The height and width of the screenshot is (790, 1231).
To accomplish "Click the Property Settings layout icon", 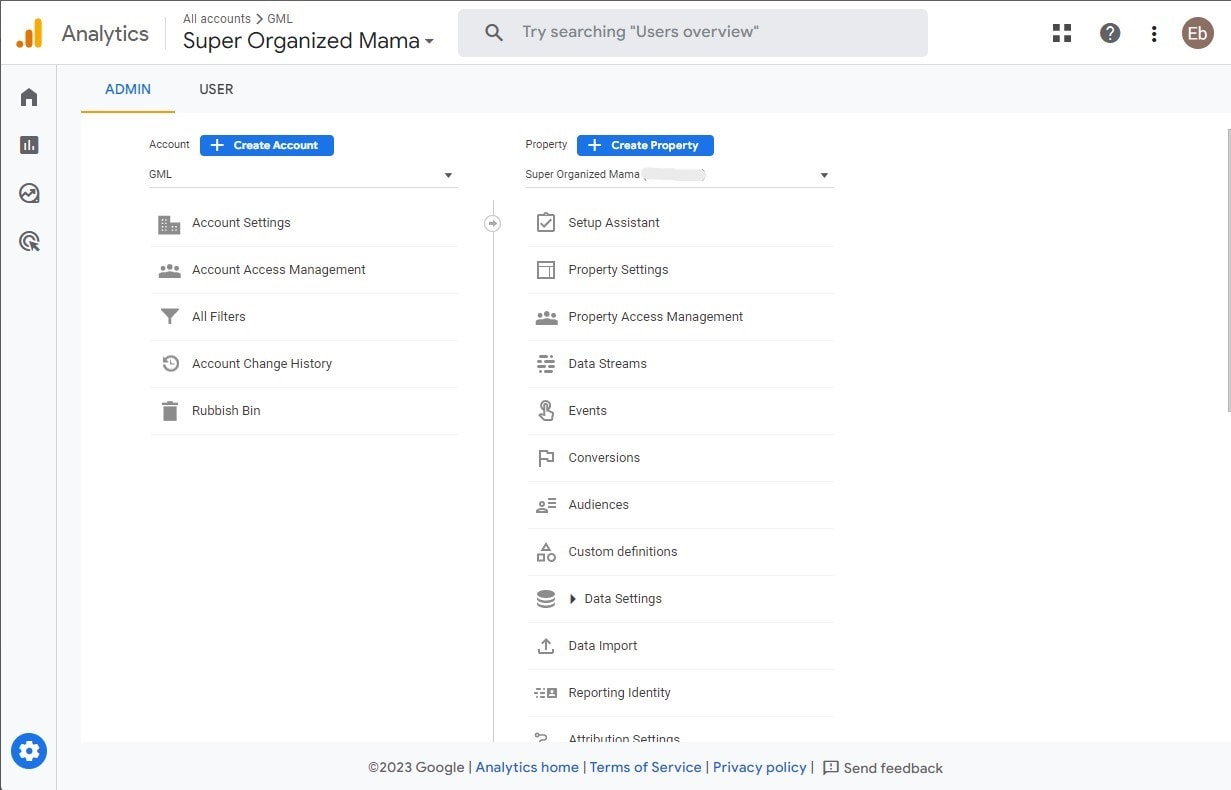I will pyautogui.click(x=546, y=270).
